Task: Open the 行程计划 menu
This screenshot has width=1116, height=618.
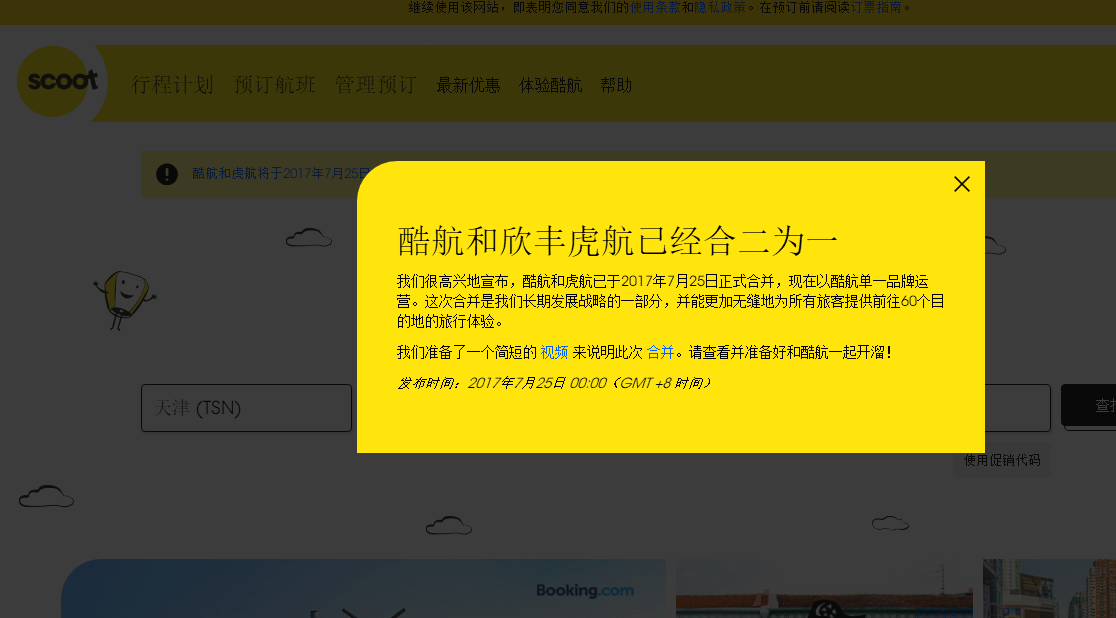Action: [173, 85]
